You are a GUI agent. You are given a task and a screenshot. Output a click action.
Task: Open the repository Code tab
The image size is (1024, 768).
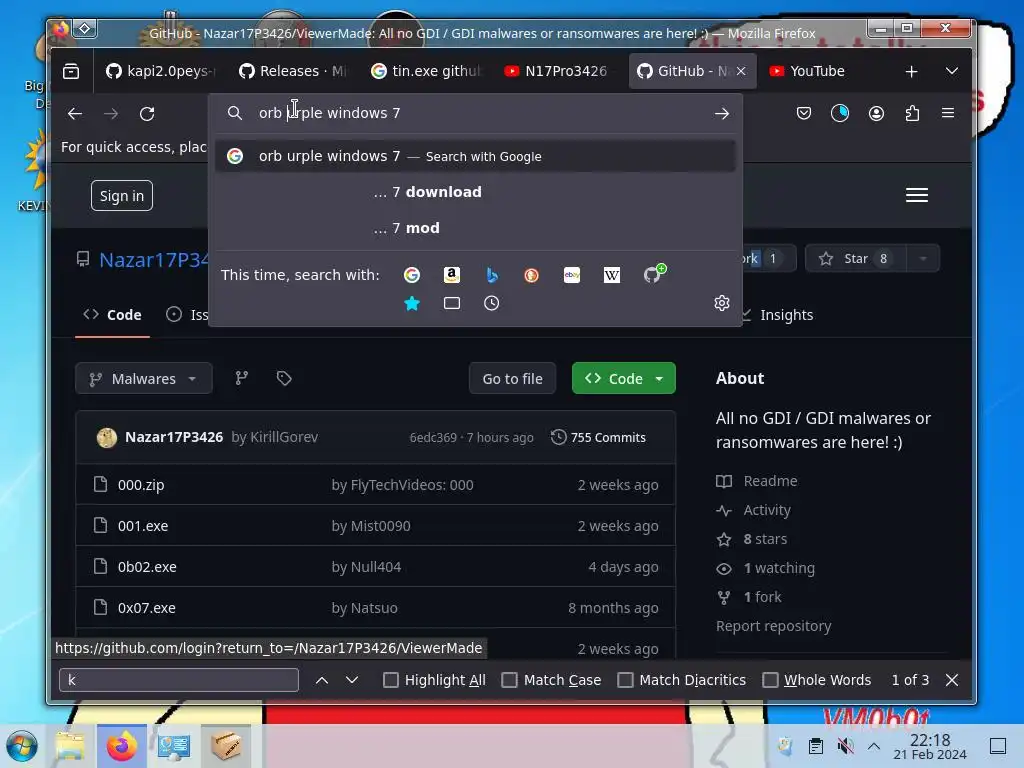tap(112, 315)
